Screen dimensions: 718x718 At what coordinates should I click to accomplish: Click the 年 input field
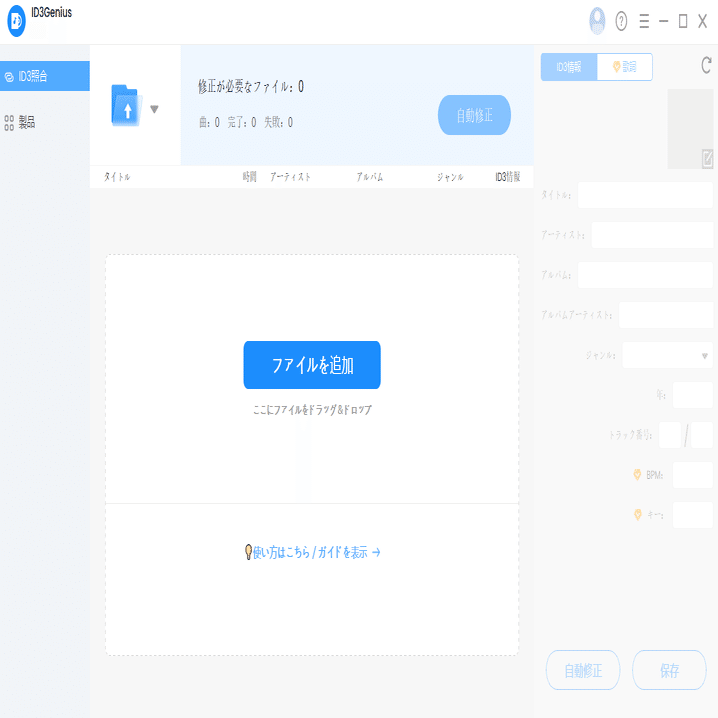click(693, 395)
